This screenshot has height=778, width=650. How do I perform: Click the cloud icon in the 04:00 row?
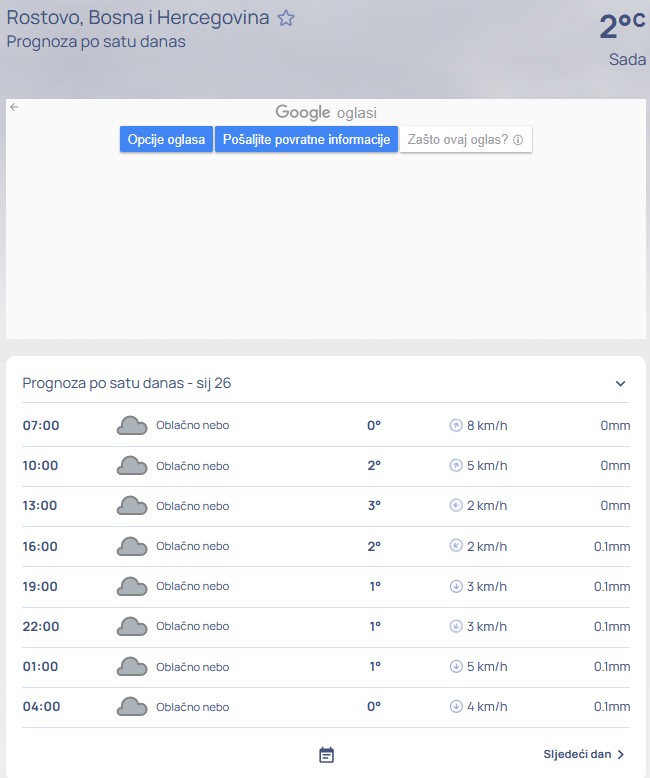[x=132, y=707]
